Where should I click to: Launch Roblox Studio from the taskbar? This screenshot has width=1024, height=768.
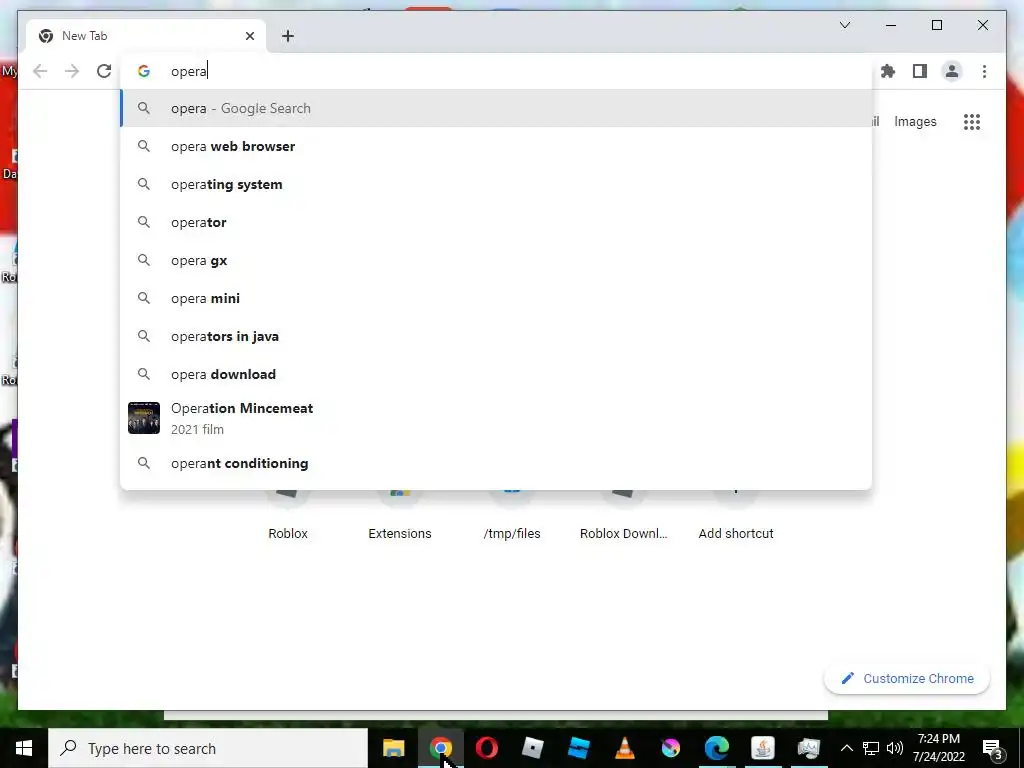pyautogui.click(x=579, y=748)
